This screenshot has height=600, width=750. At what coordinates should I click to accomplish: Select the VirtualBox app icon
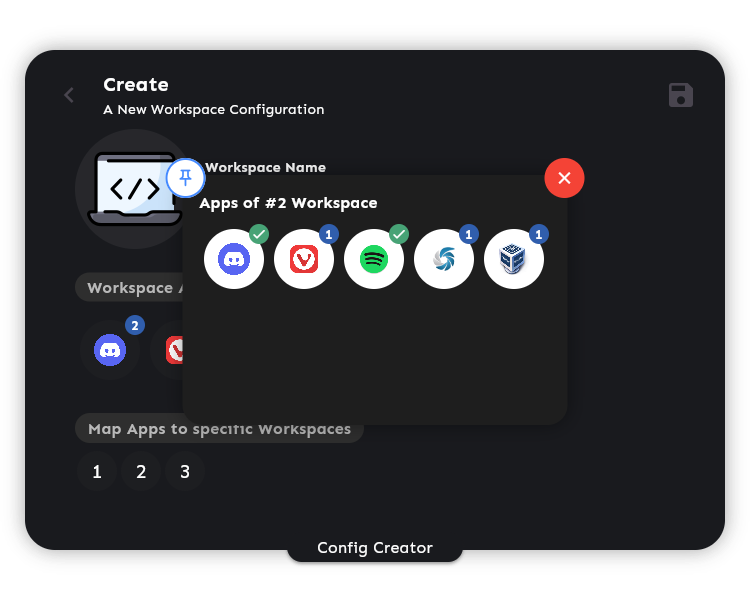click(514, 259)
